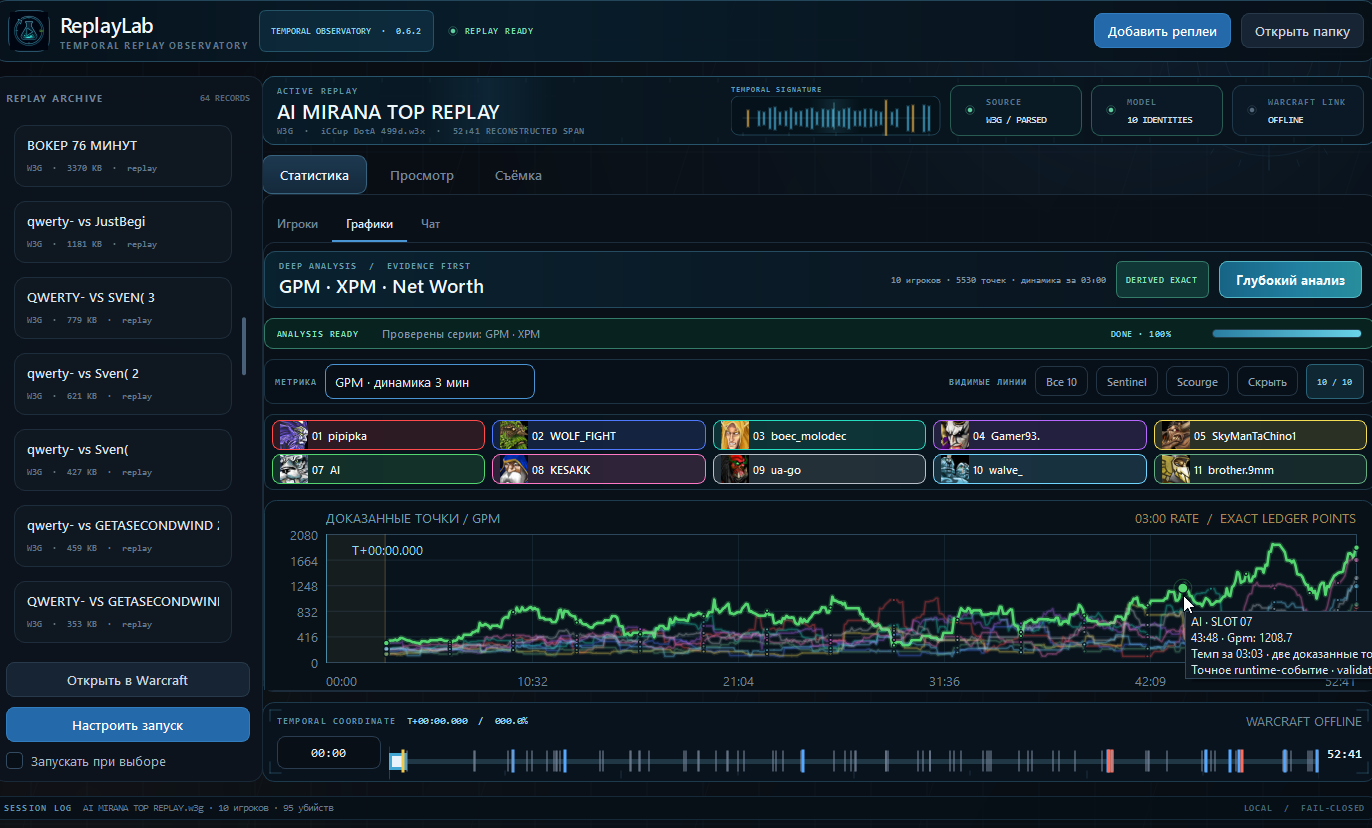The image size is (1372, 828).
Task: Switch to the Просмотр tab
Action: (422, 175)
